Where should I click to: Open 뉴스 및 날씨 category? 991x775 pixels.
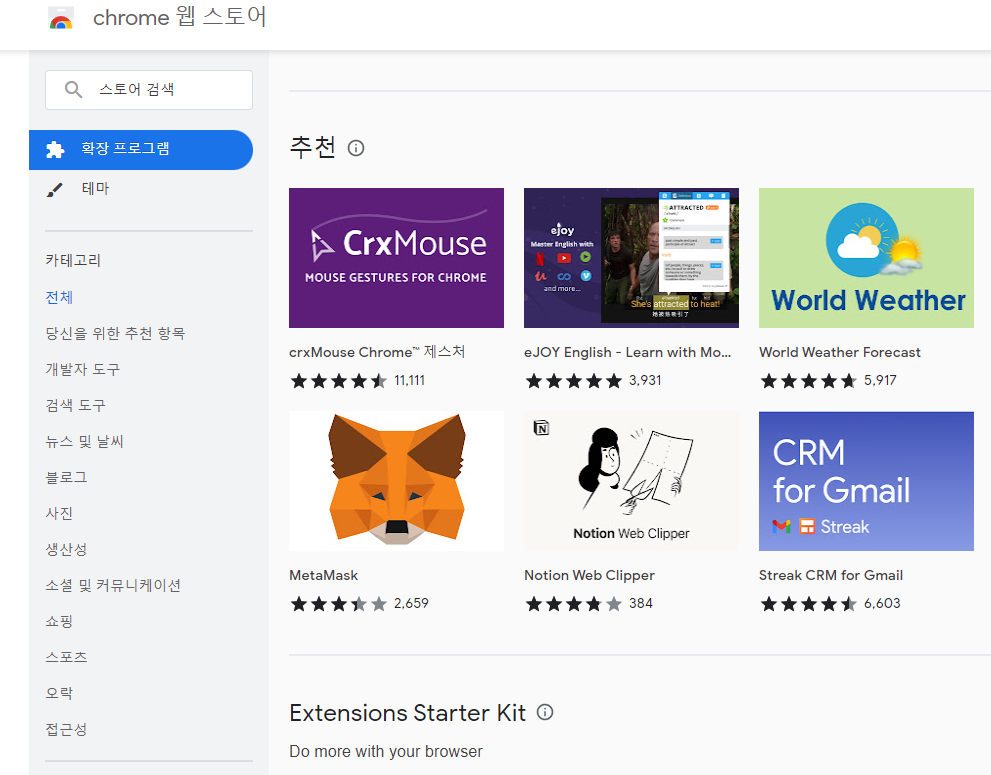coord(85,441)
